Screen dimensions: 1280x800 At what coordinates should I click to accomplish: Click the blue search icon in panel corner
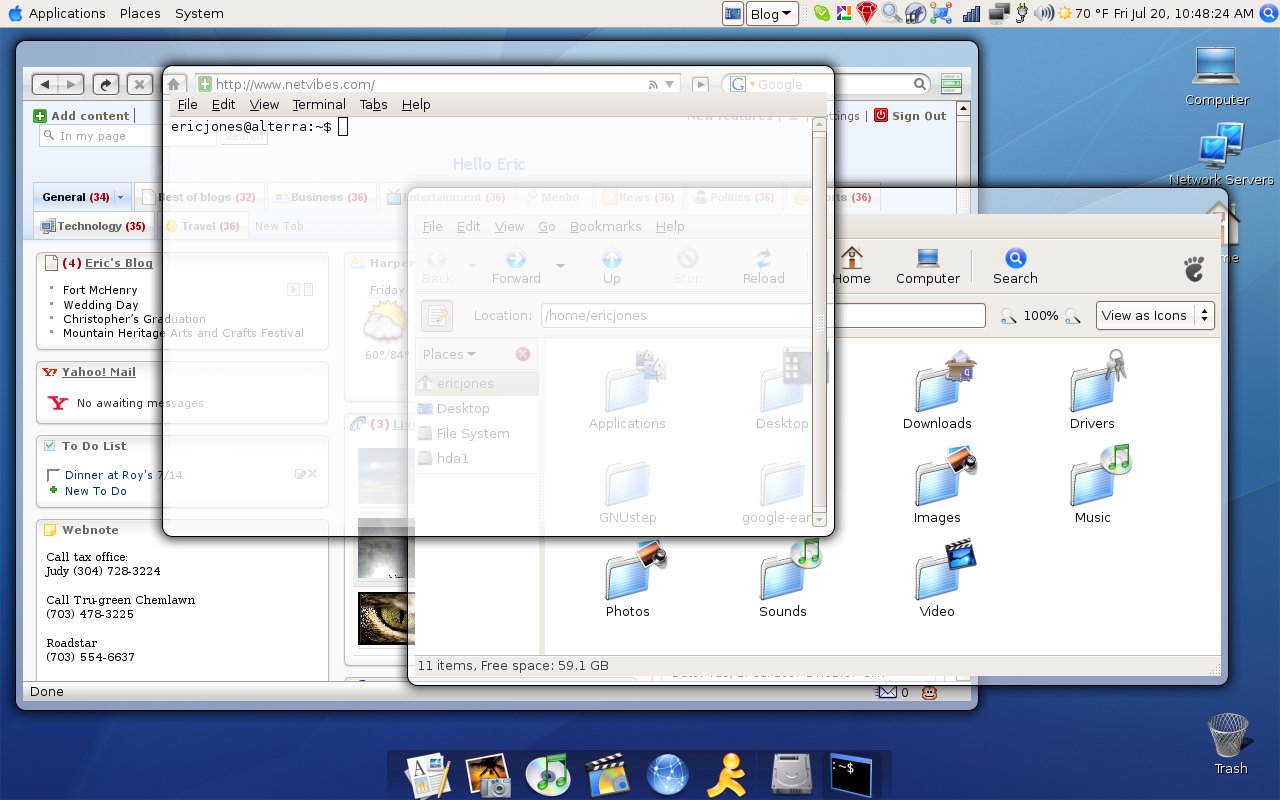tap(1268, 13)
